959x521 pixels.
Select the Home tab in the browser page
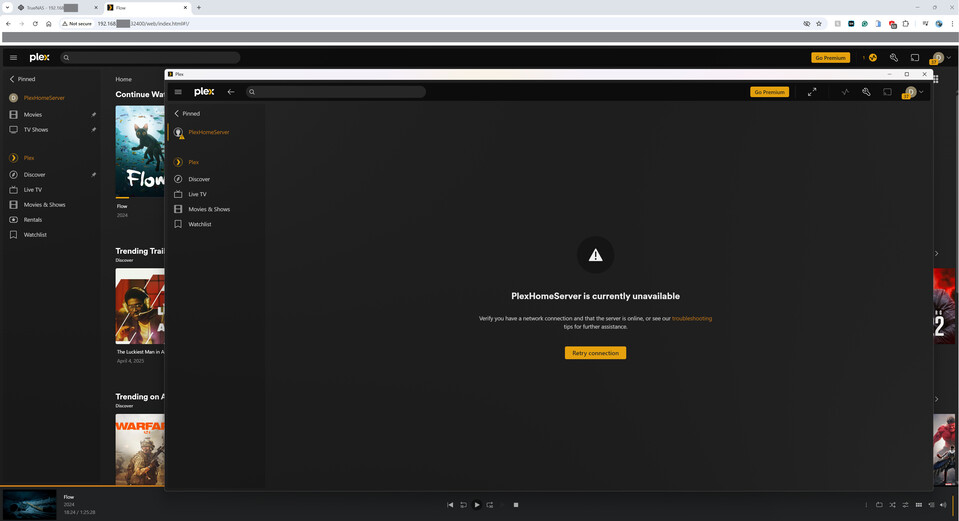click(124, 79)
